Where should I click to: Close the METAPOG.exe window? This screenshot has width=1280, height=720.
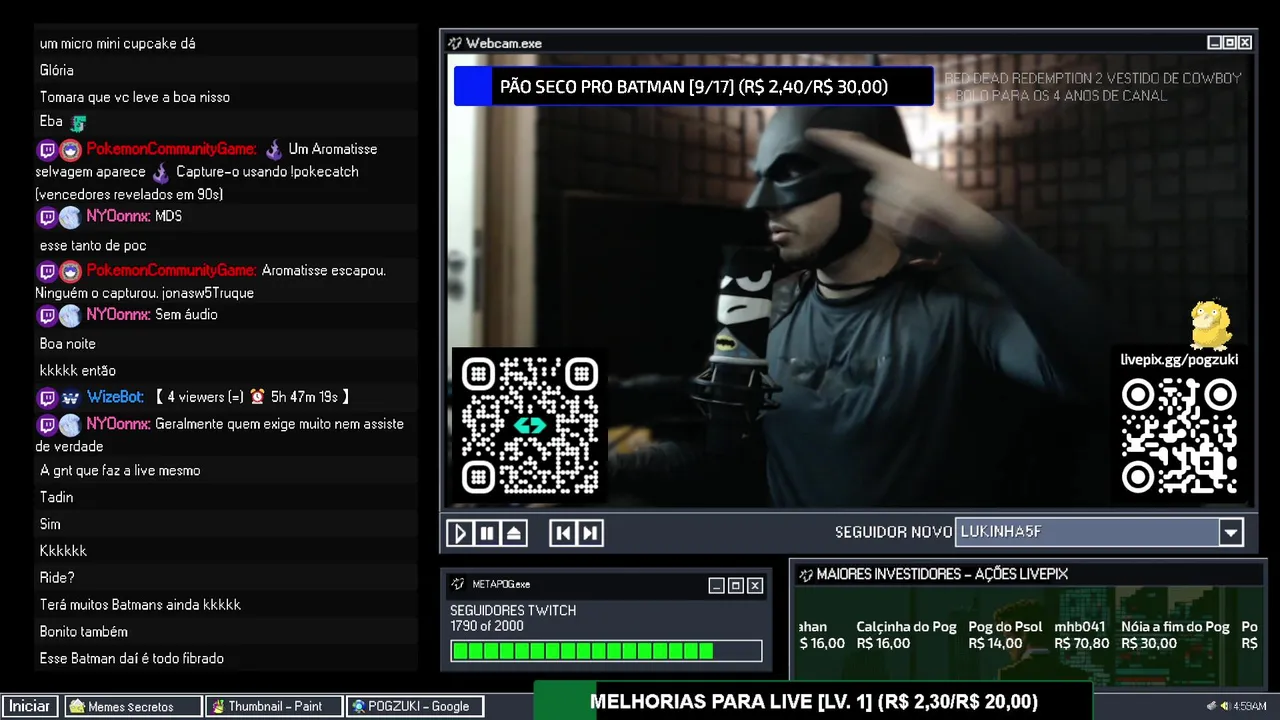coord(755,586)
